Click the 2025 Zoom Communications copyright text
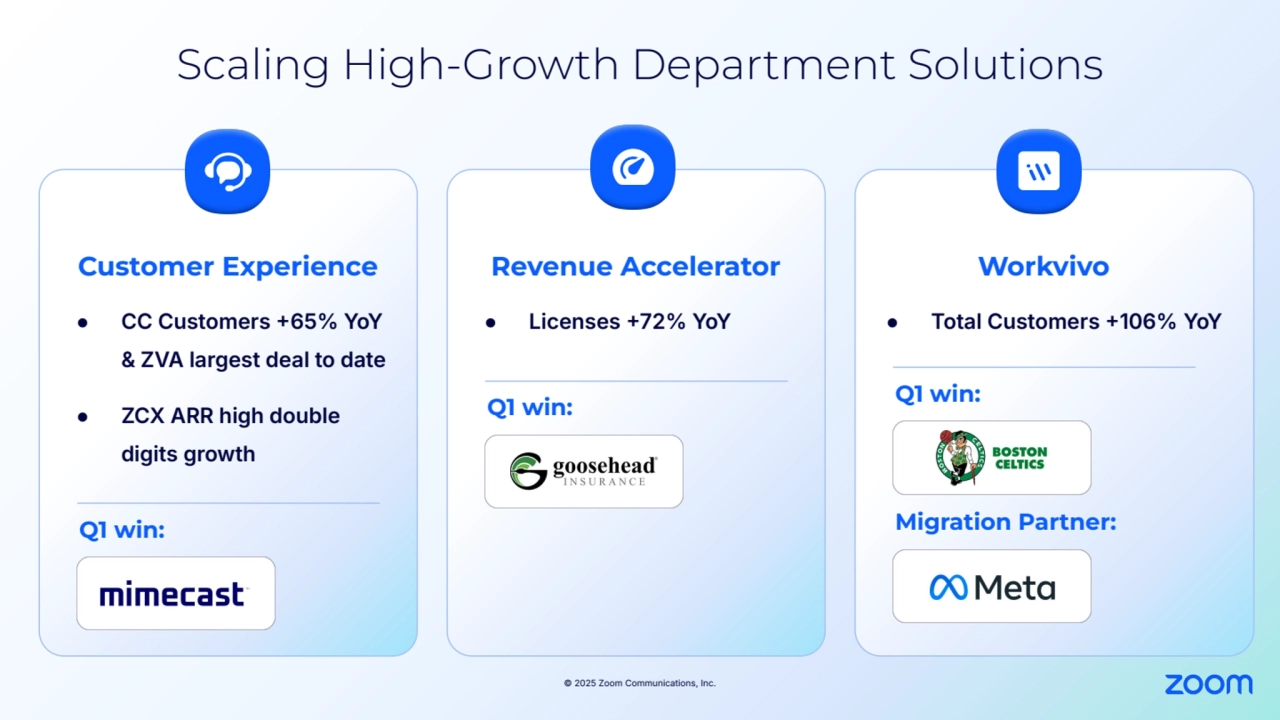 point(640,683)
